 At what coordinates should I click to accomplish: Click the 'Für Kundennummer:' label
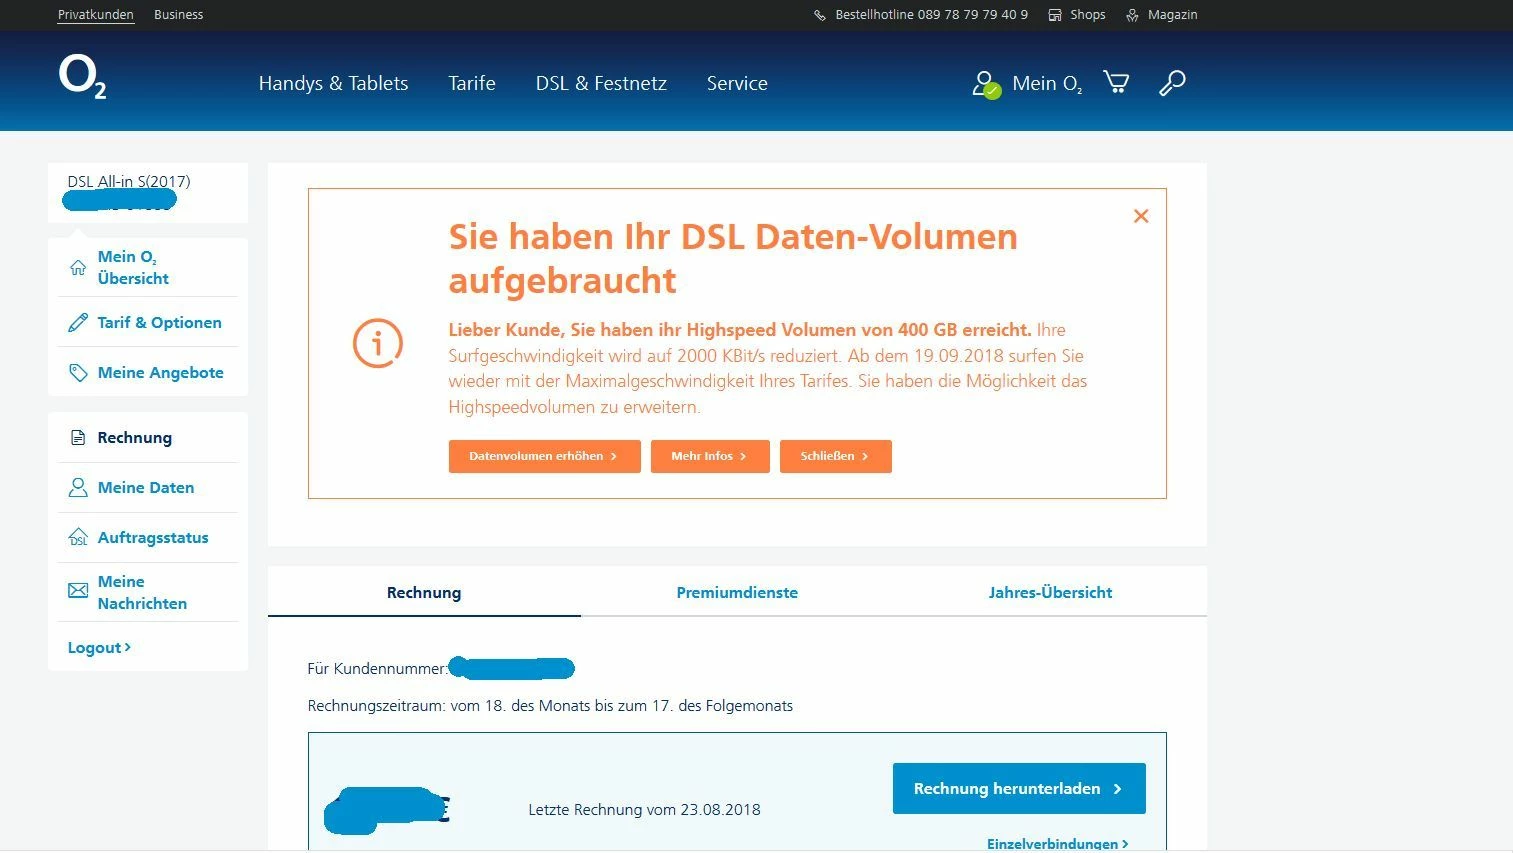pyautogui.click(x=377, y=668)
